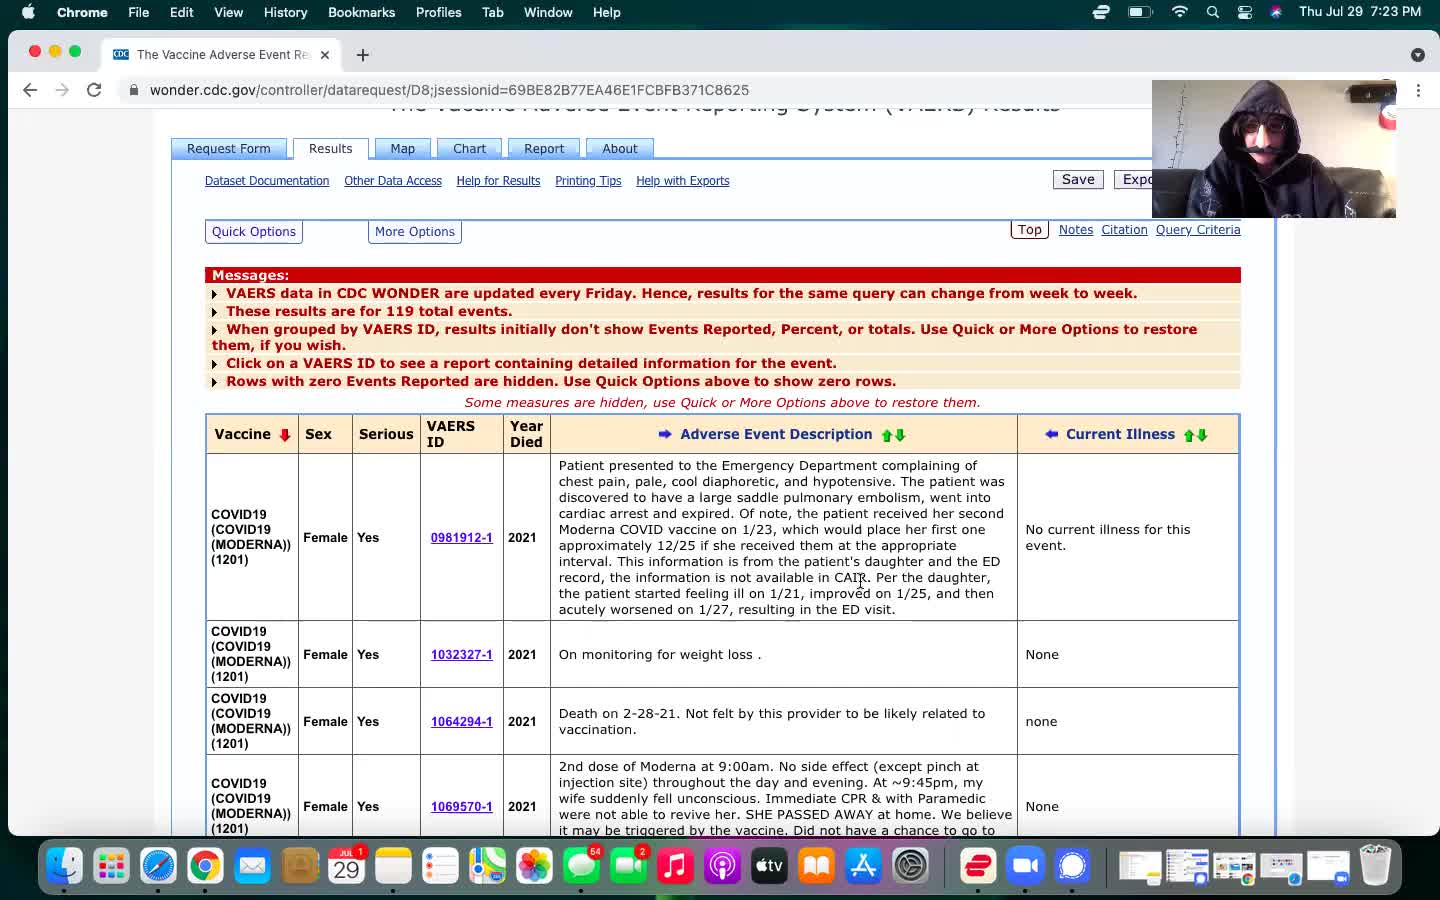
Task: Expand the 'updated every Friday' message
Action: pyautogui.click(x=215, y=294)
